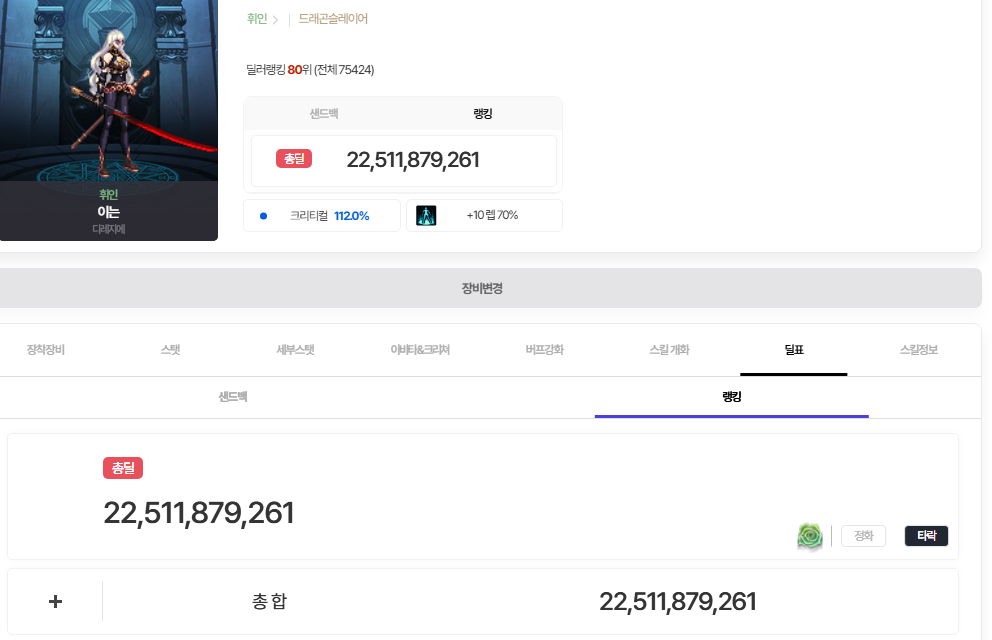Select the 타락 toggle option
Image resolution: width=992 pixels, height=640 pixels.
click(x=926, y=536)
